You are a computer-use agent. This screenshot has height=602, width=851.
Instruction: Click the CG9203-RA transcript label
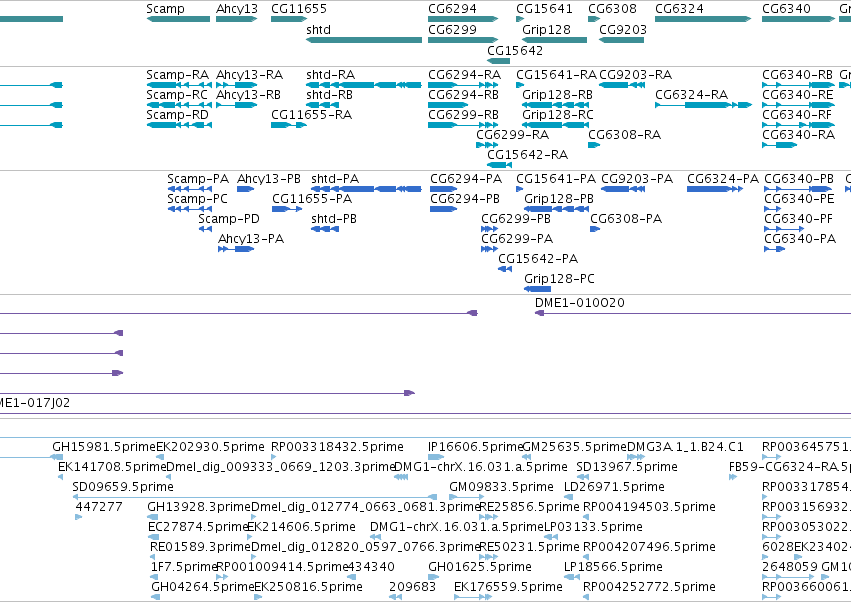tap(636, 75)
